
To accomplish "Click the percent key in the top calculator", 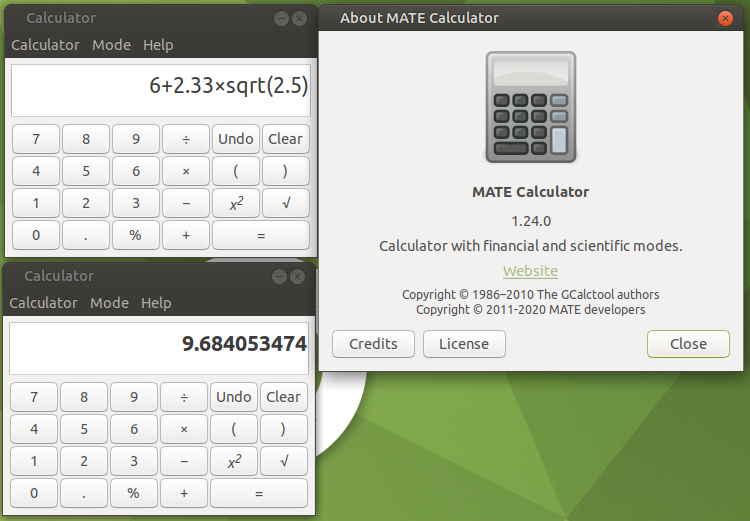I will tap(136, 235).
